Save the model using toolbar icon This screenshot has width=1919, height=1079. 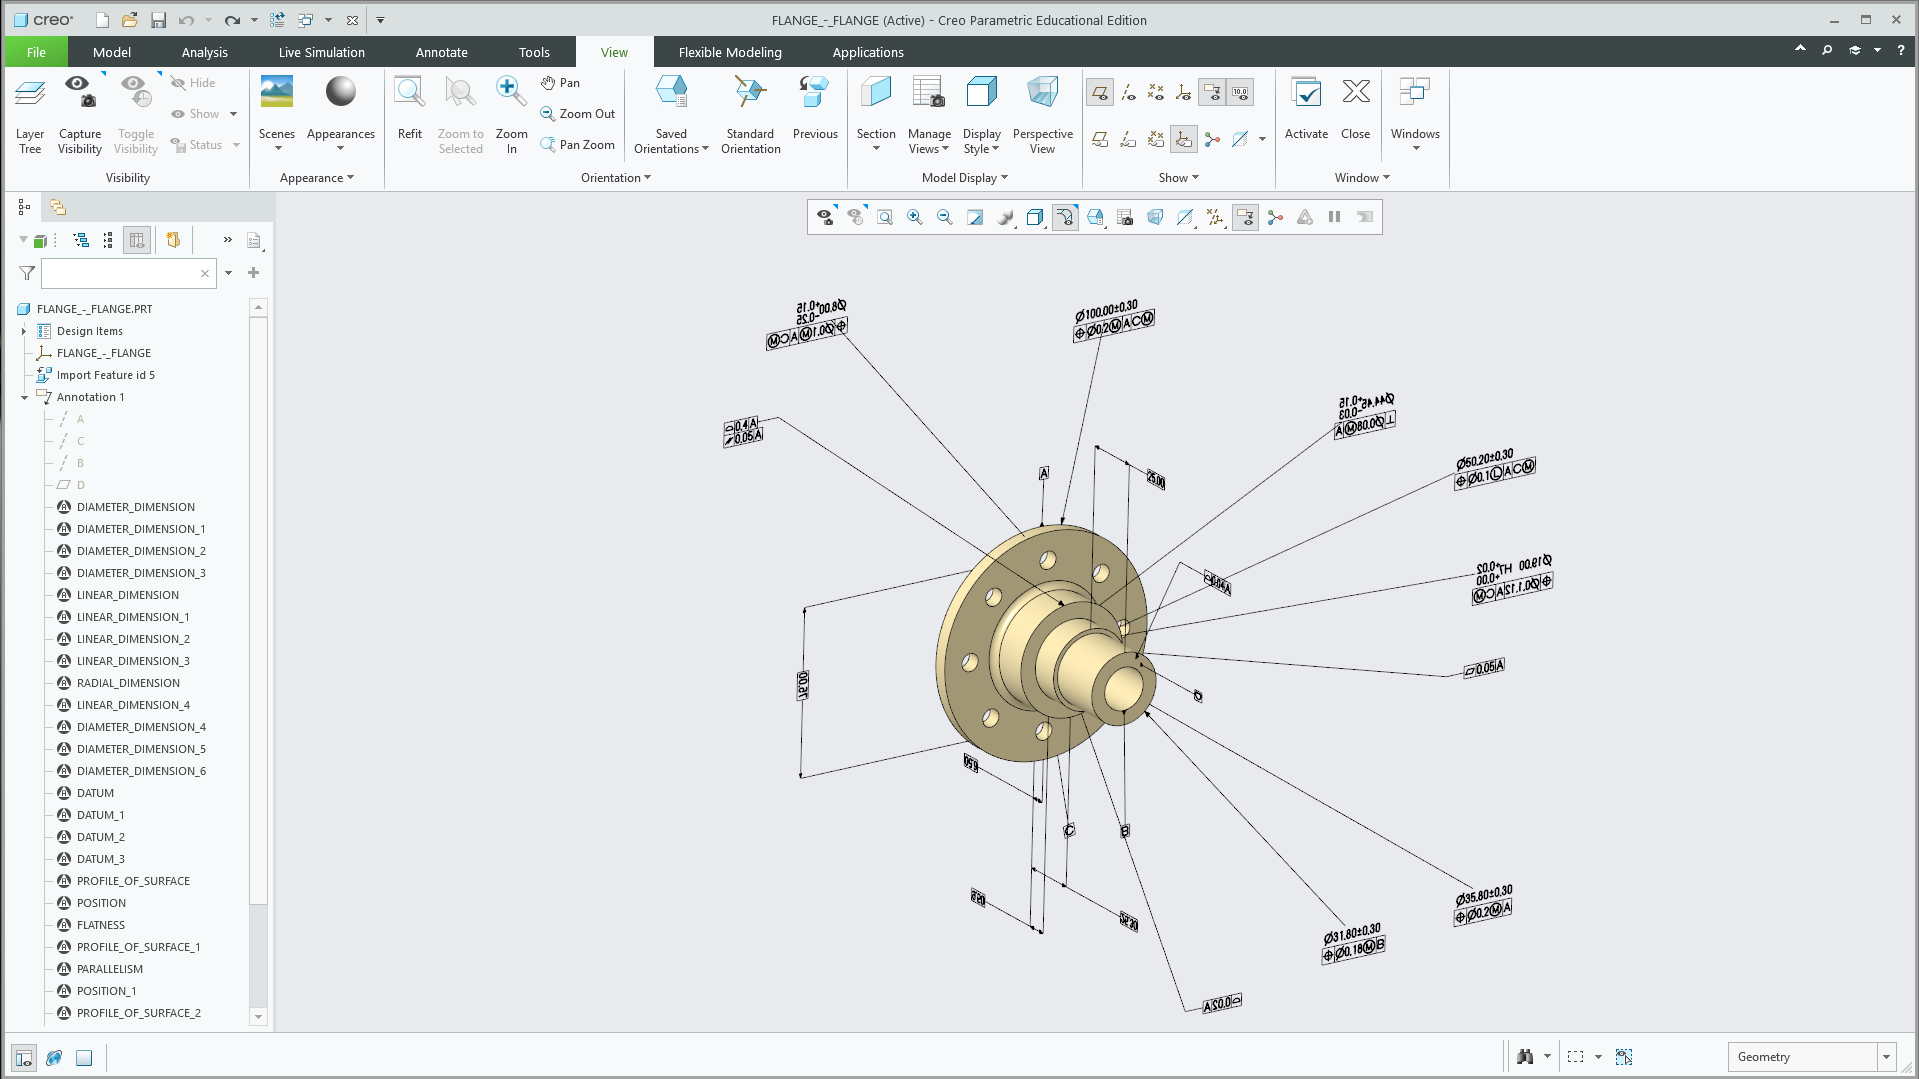158,20
